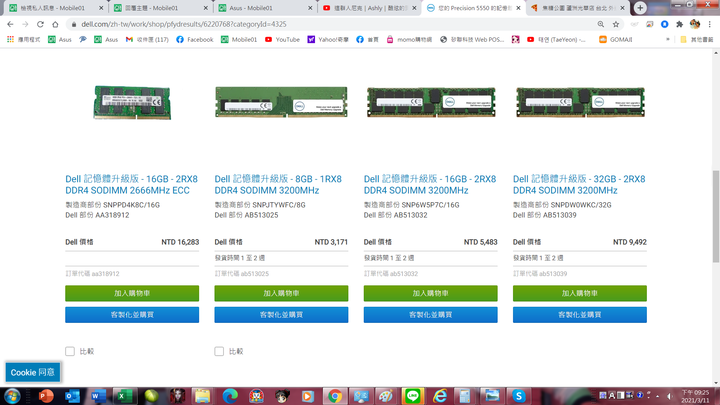The image size is (720, 405).
Task: Click the page's vertical scrollbar thumb
Action: [715, 216]
